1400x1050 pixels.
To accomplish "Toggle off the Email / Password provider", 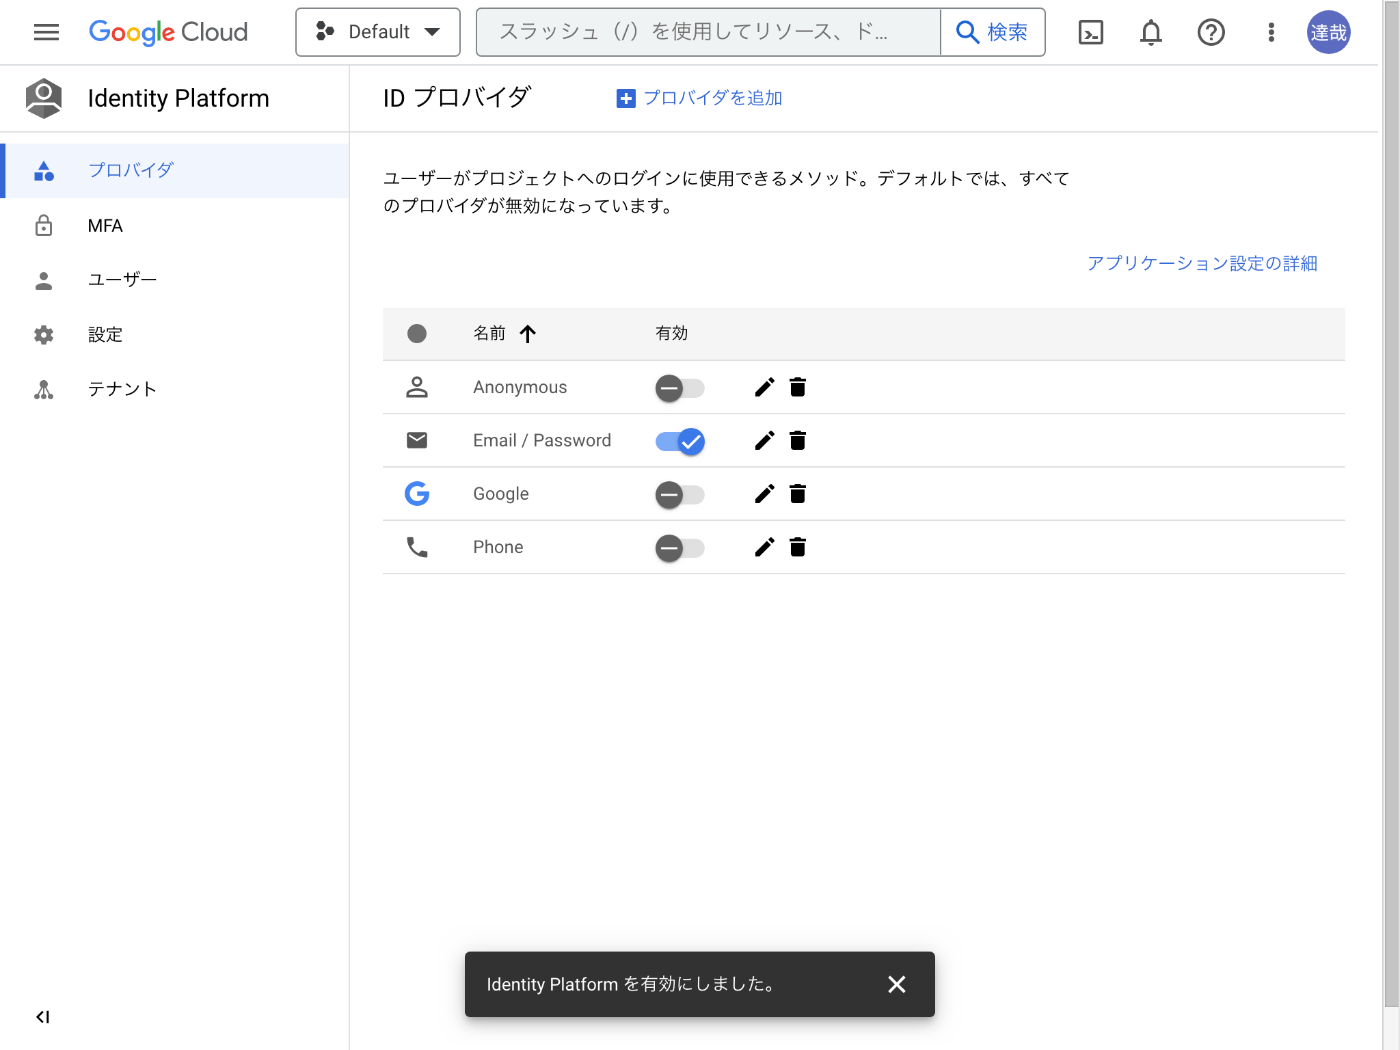I will 680,441.
